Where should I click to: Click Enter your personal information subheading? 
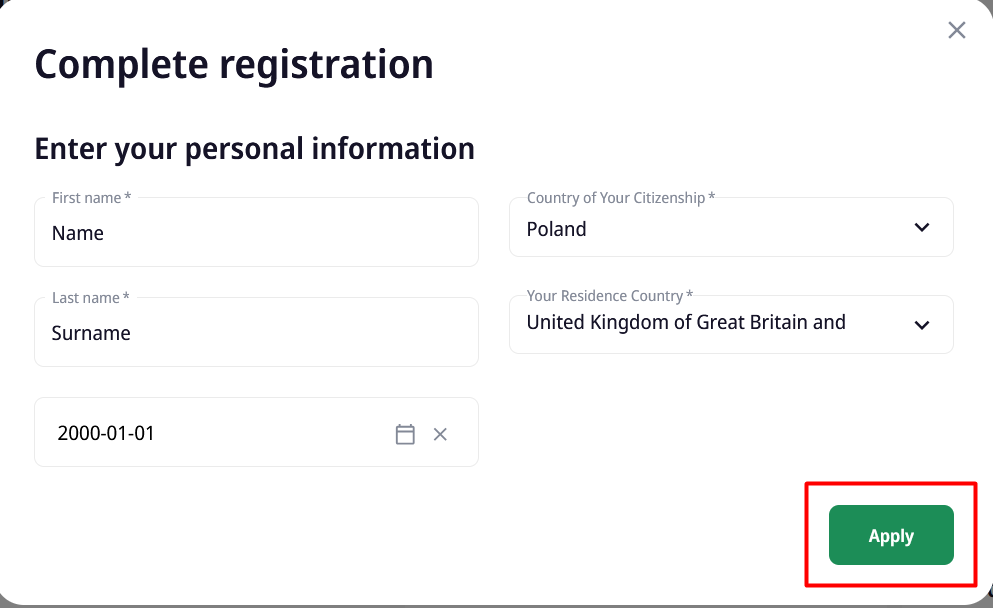coord(254,148)
